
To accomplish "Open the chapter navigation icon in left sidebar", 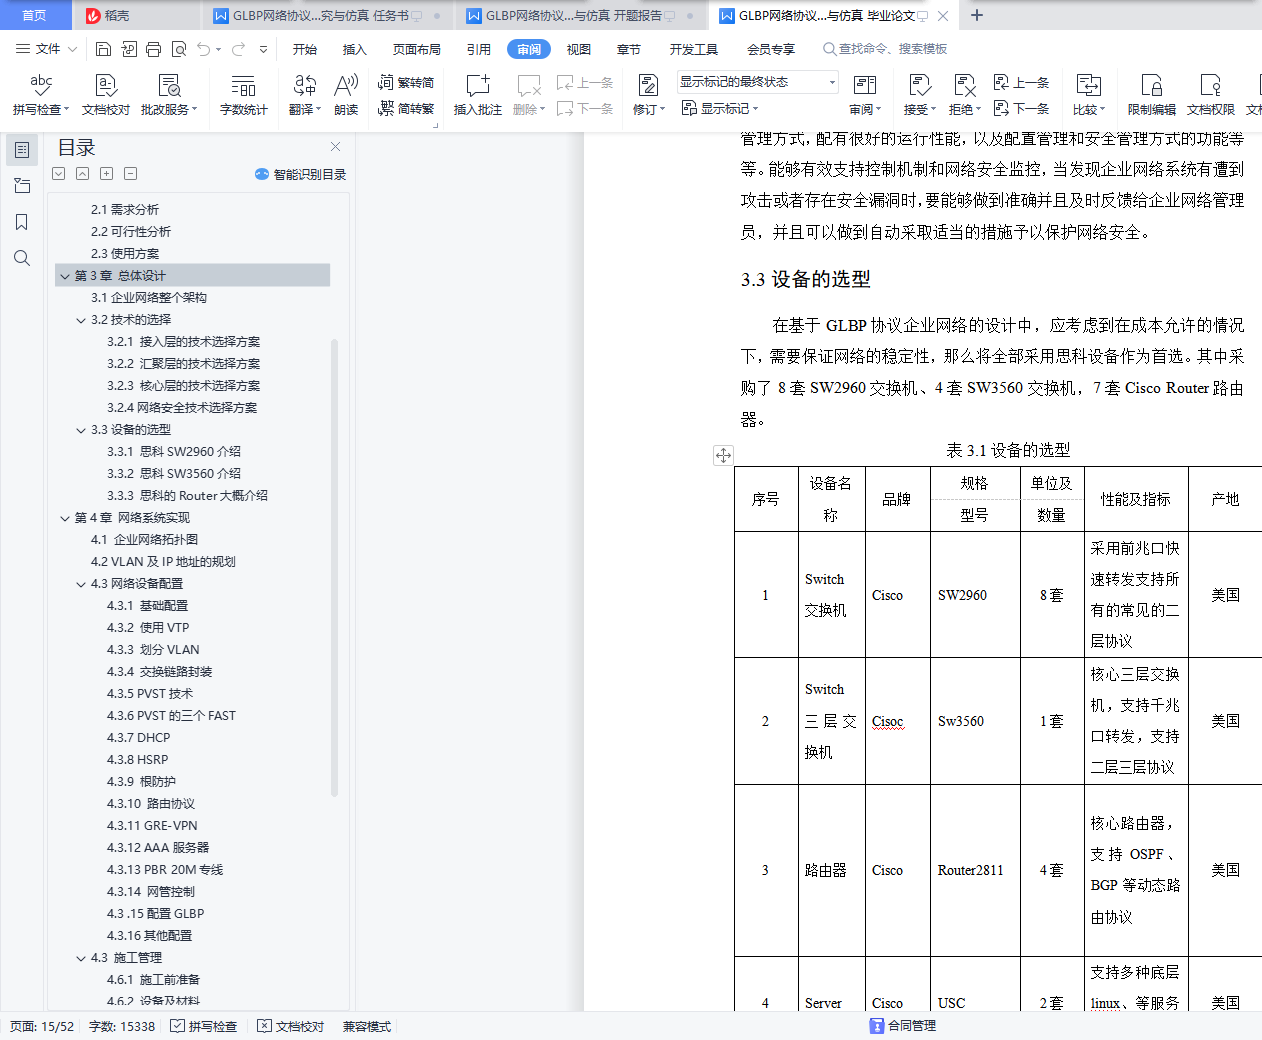I will [x=22, y=186].
